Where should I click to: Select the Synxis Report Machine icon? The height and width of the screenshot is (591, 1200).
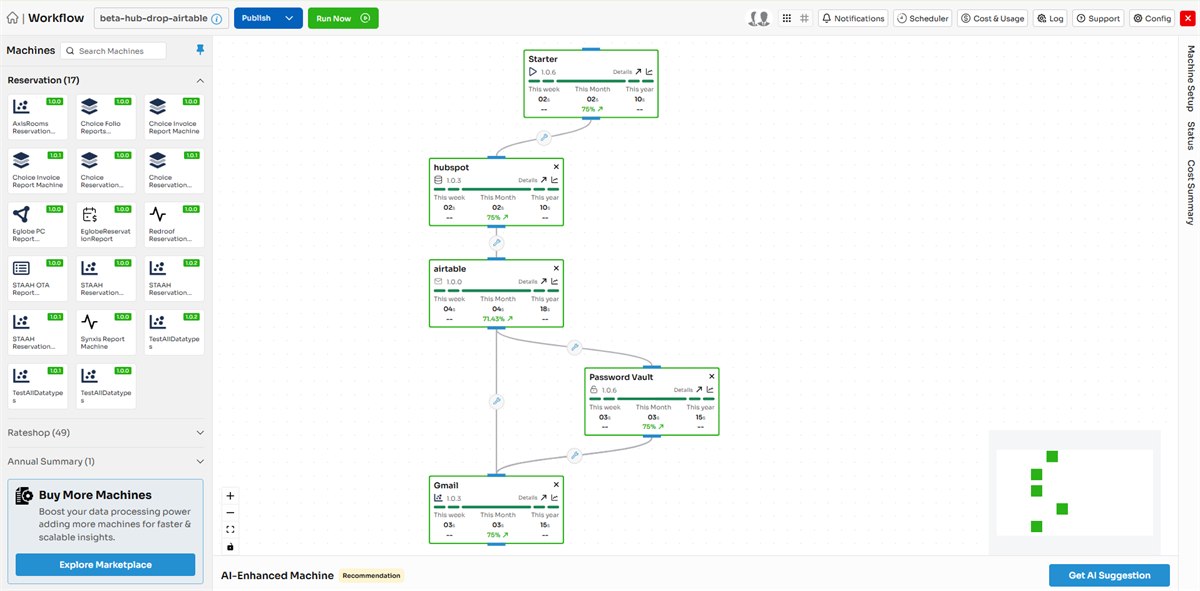[89, 321]
